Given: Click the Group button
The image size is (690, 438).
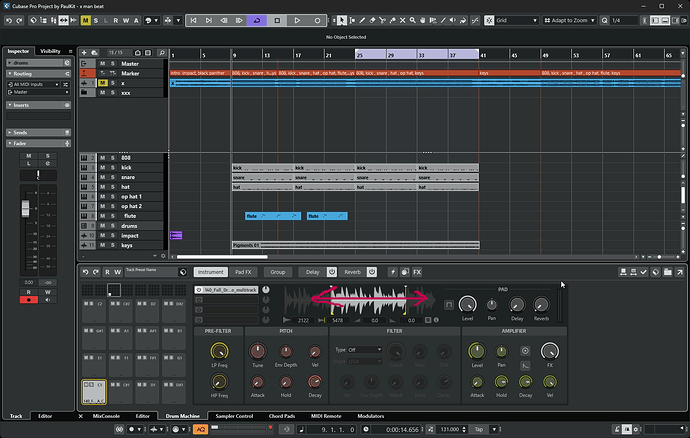Looking at the screenshot, I should (x=278, y=272).
